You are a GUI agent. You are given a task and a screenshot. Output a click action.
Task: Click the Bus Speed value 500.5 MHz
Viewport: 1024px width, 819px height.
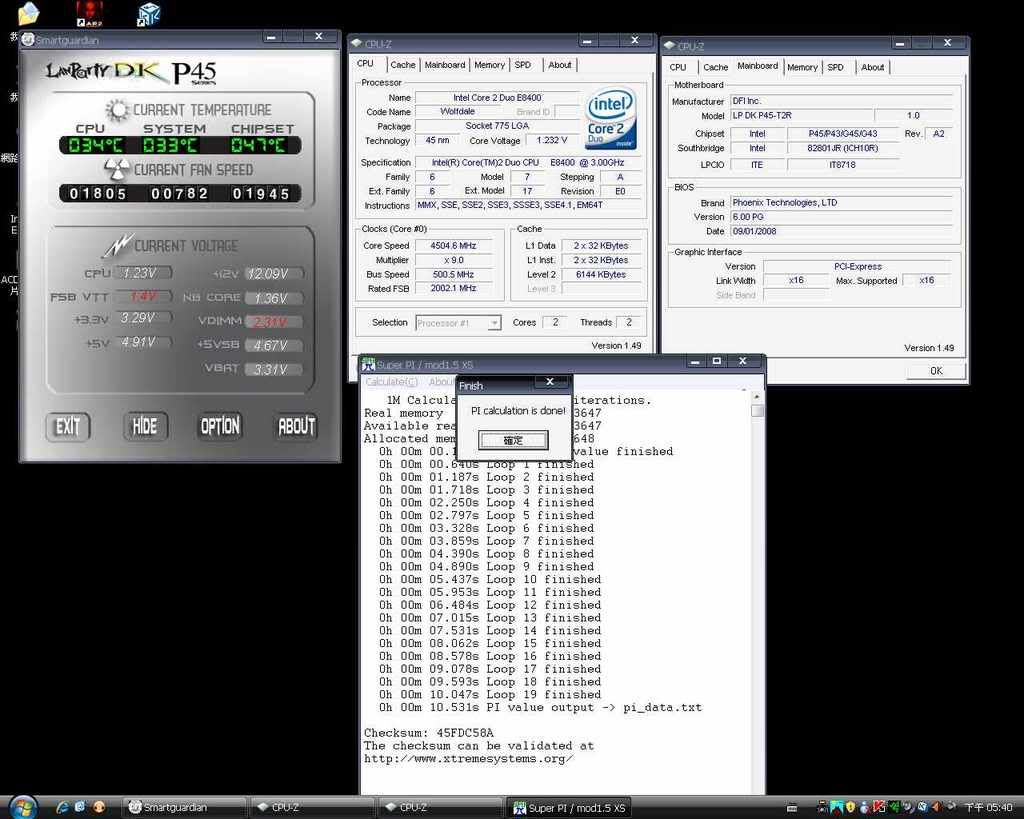453,274
